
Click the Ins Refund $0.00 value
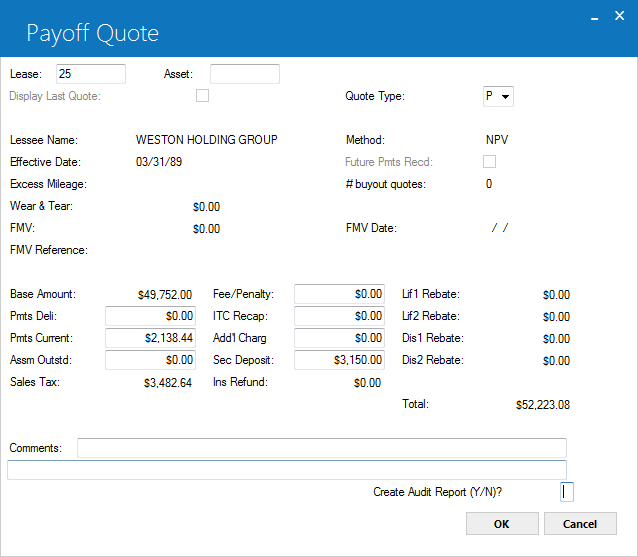(367, 382)
